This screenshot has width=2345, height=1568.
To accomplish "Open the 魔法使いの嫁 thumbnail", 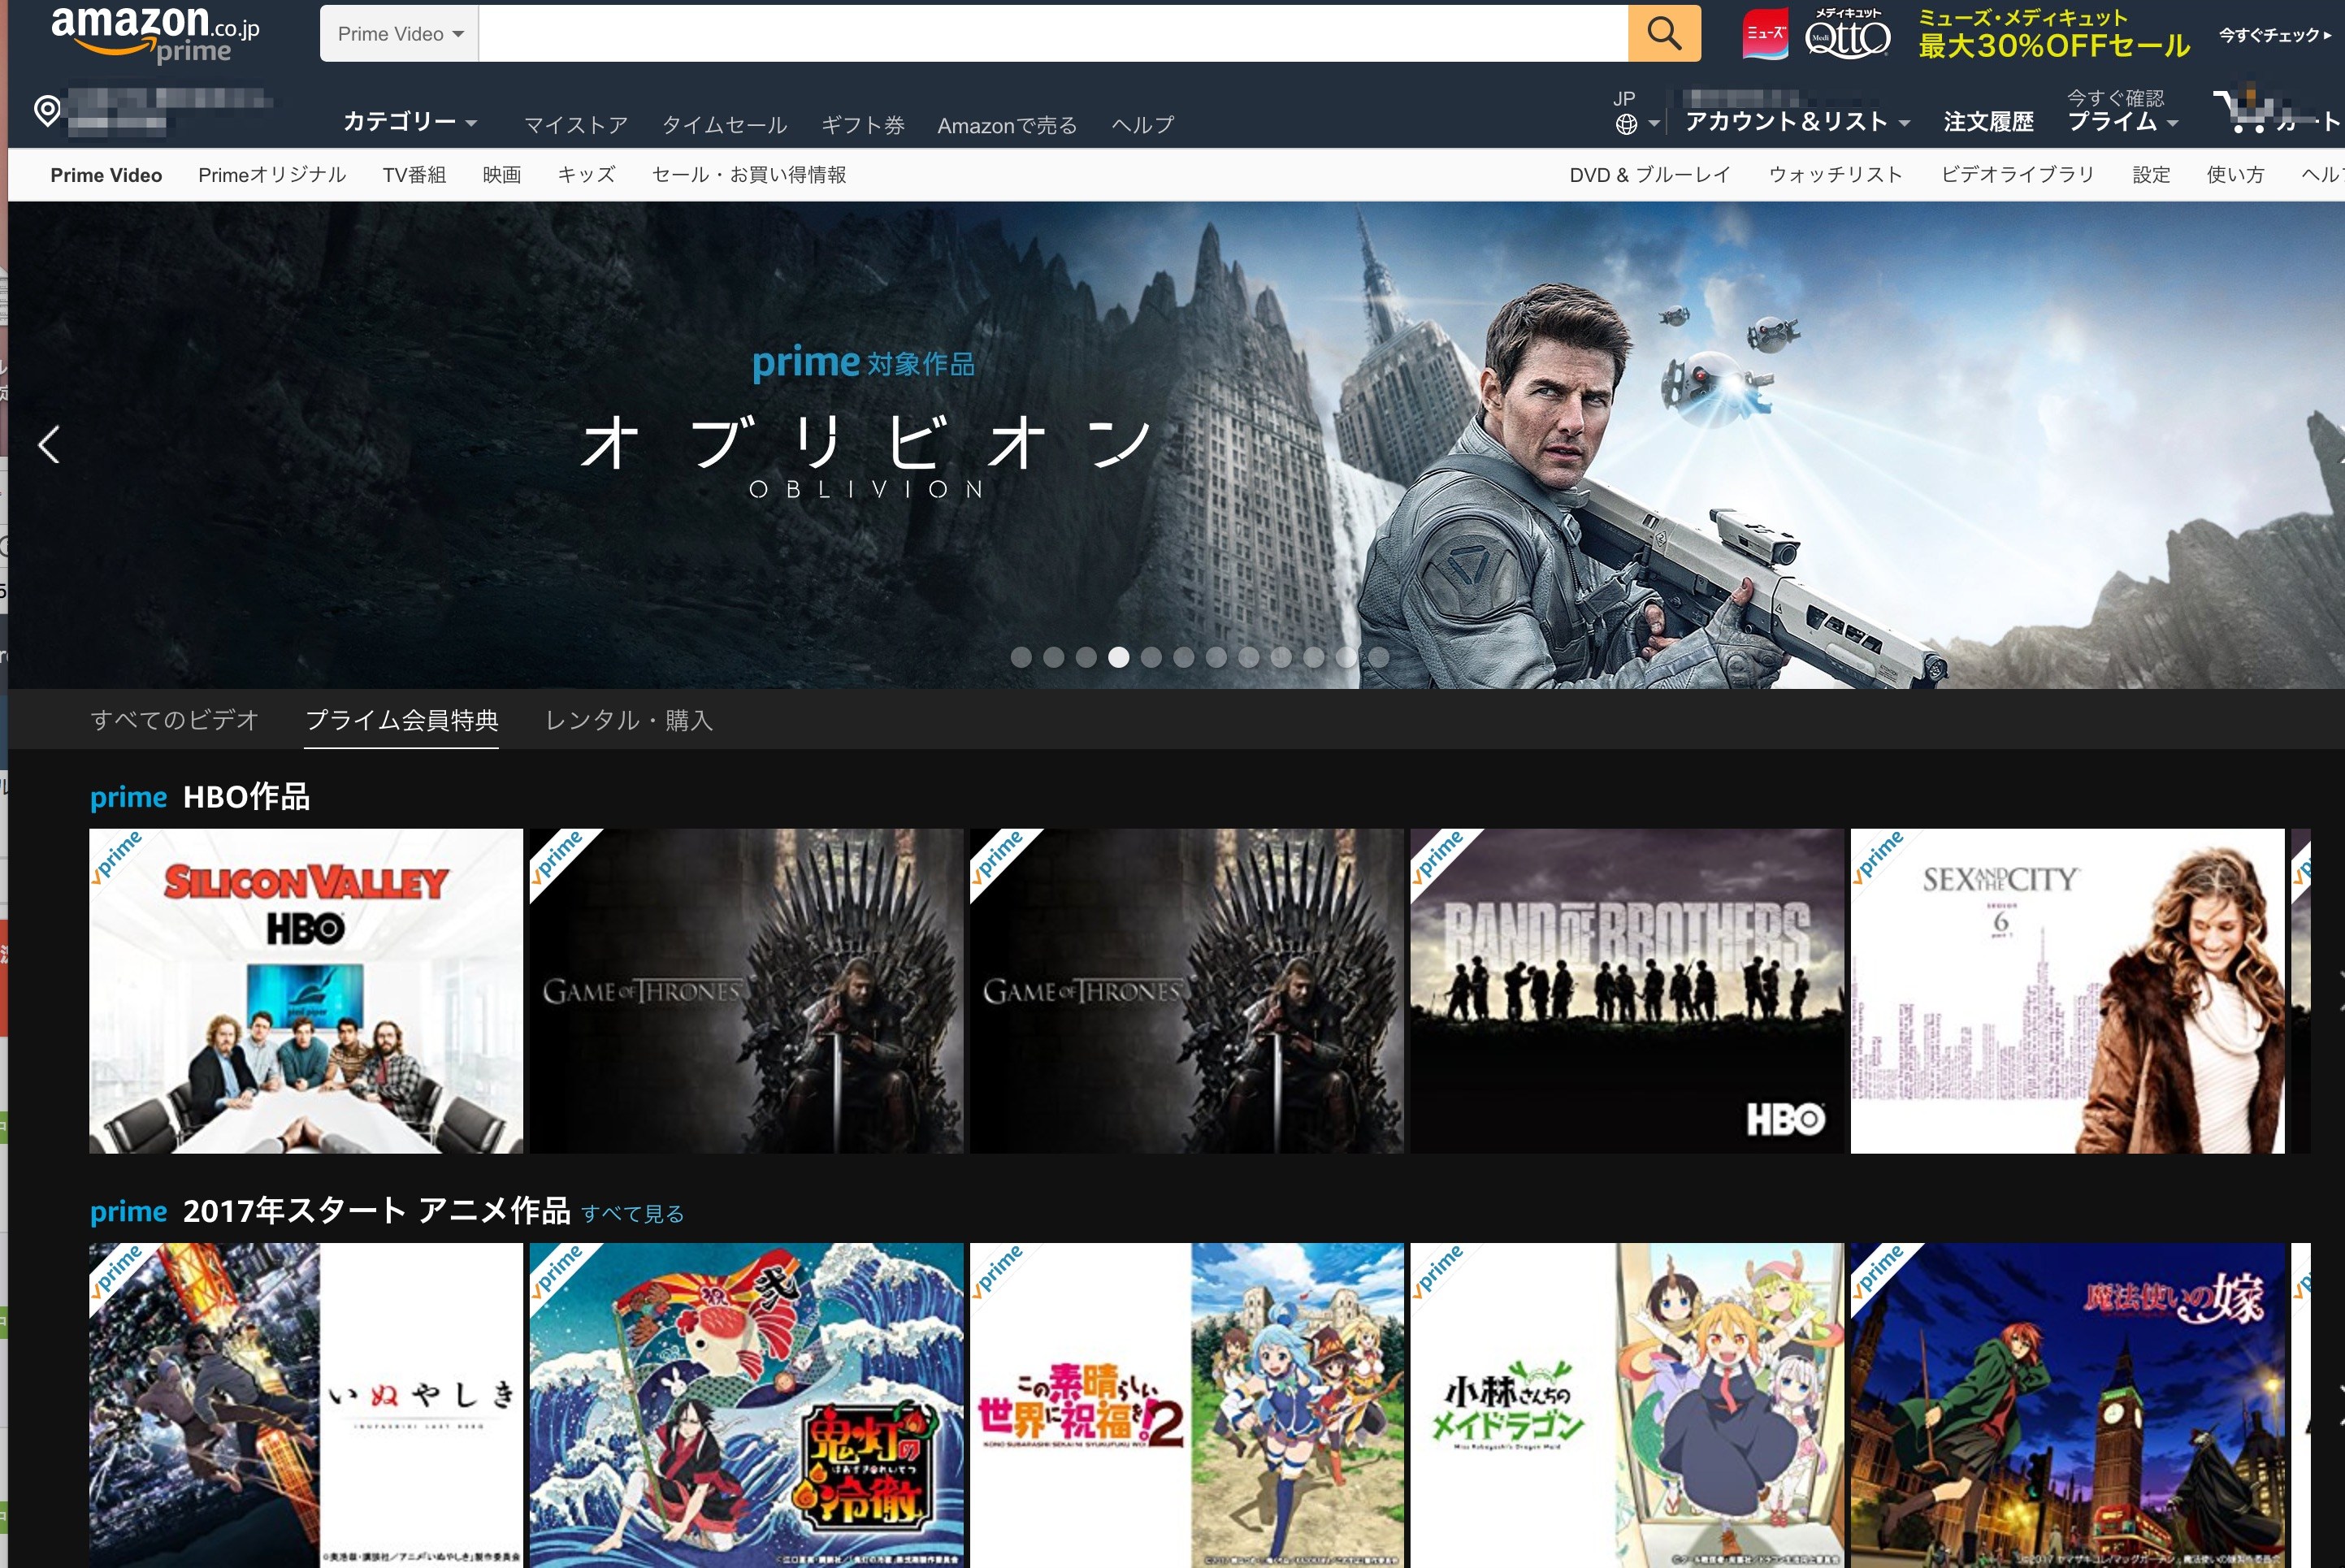I will tap(2068, 1405).
